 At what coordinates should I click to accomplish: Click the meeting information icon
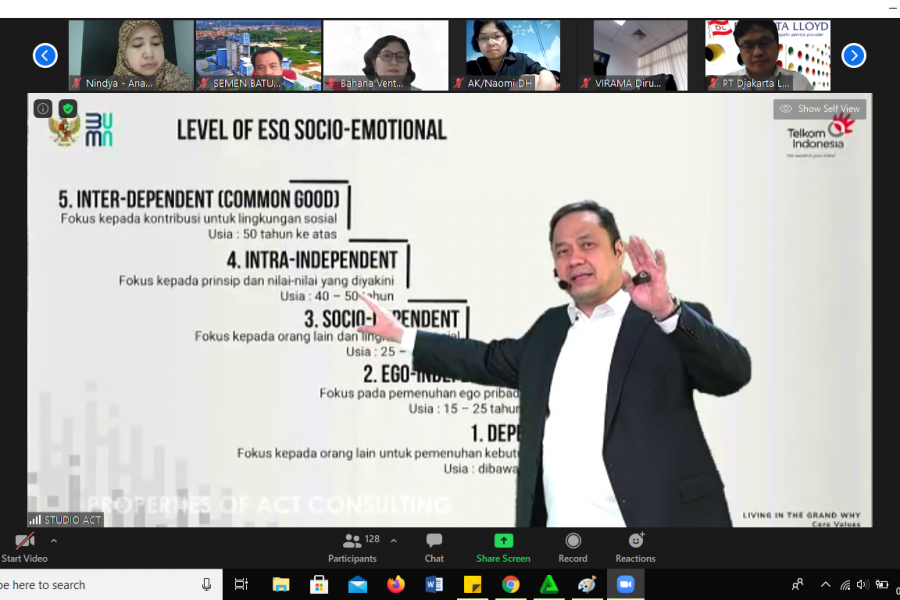pos(43,108)
